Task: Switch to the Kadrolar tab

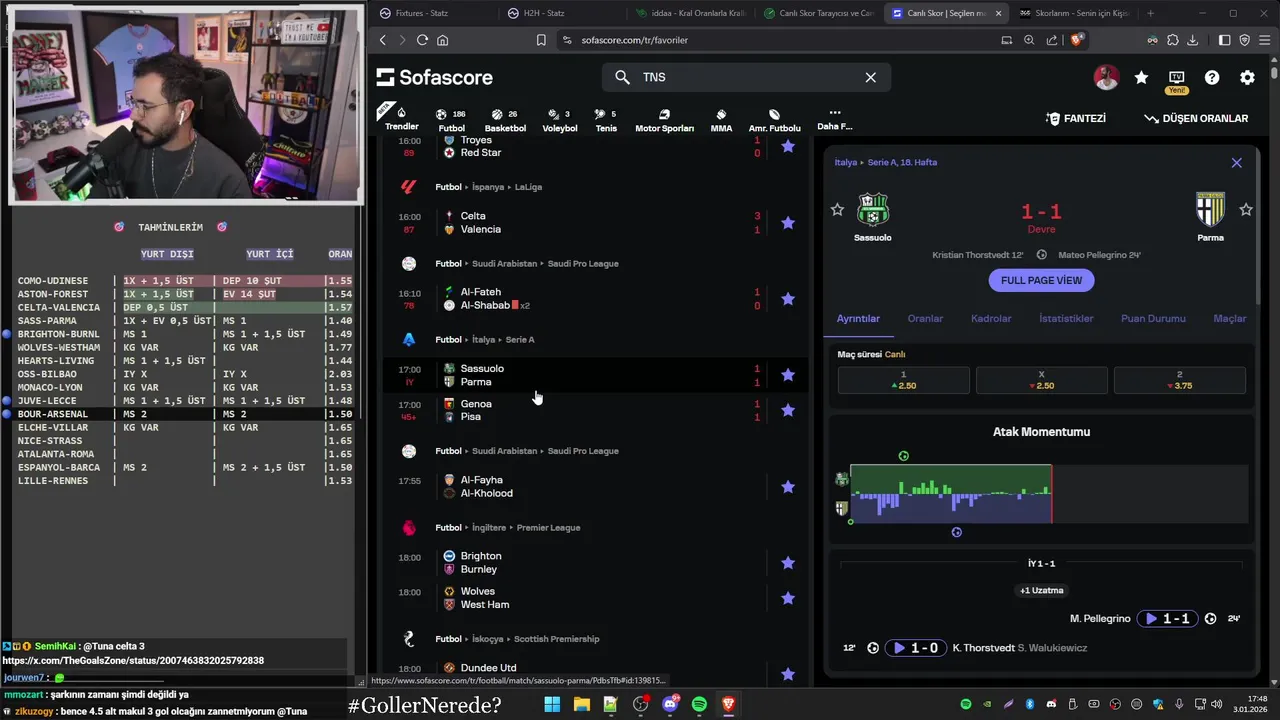Action: tap(991, 319)
